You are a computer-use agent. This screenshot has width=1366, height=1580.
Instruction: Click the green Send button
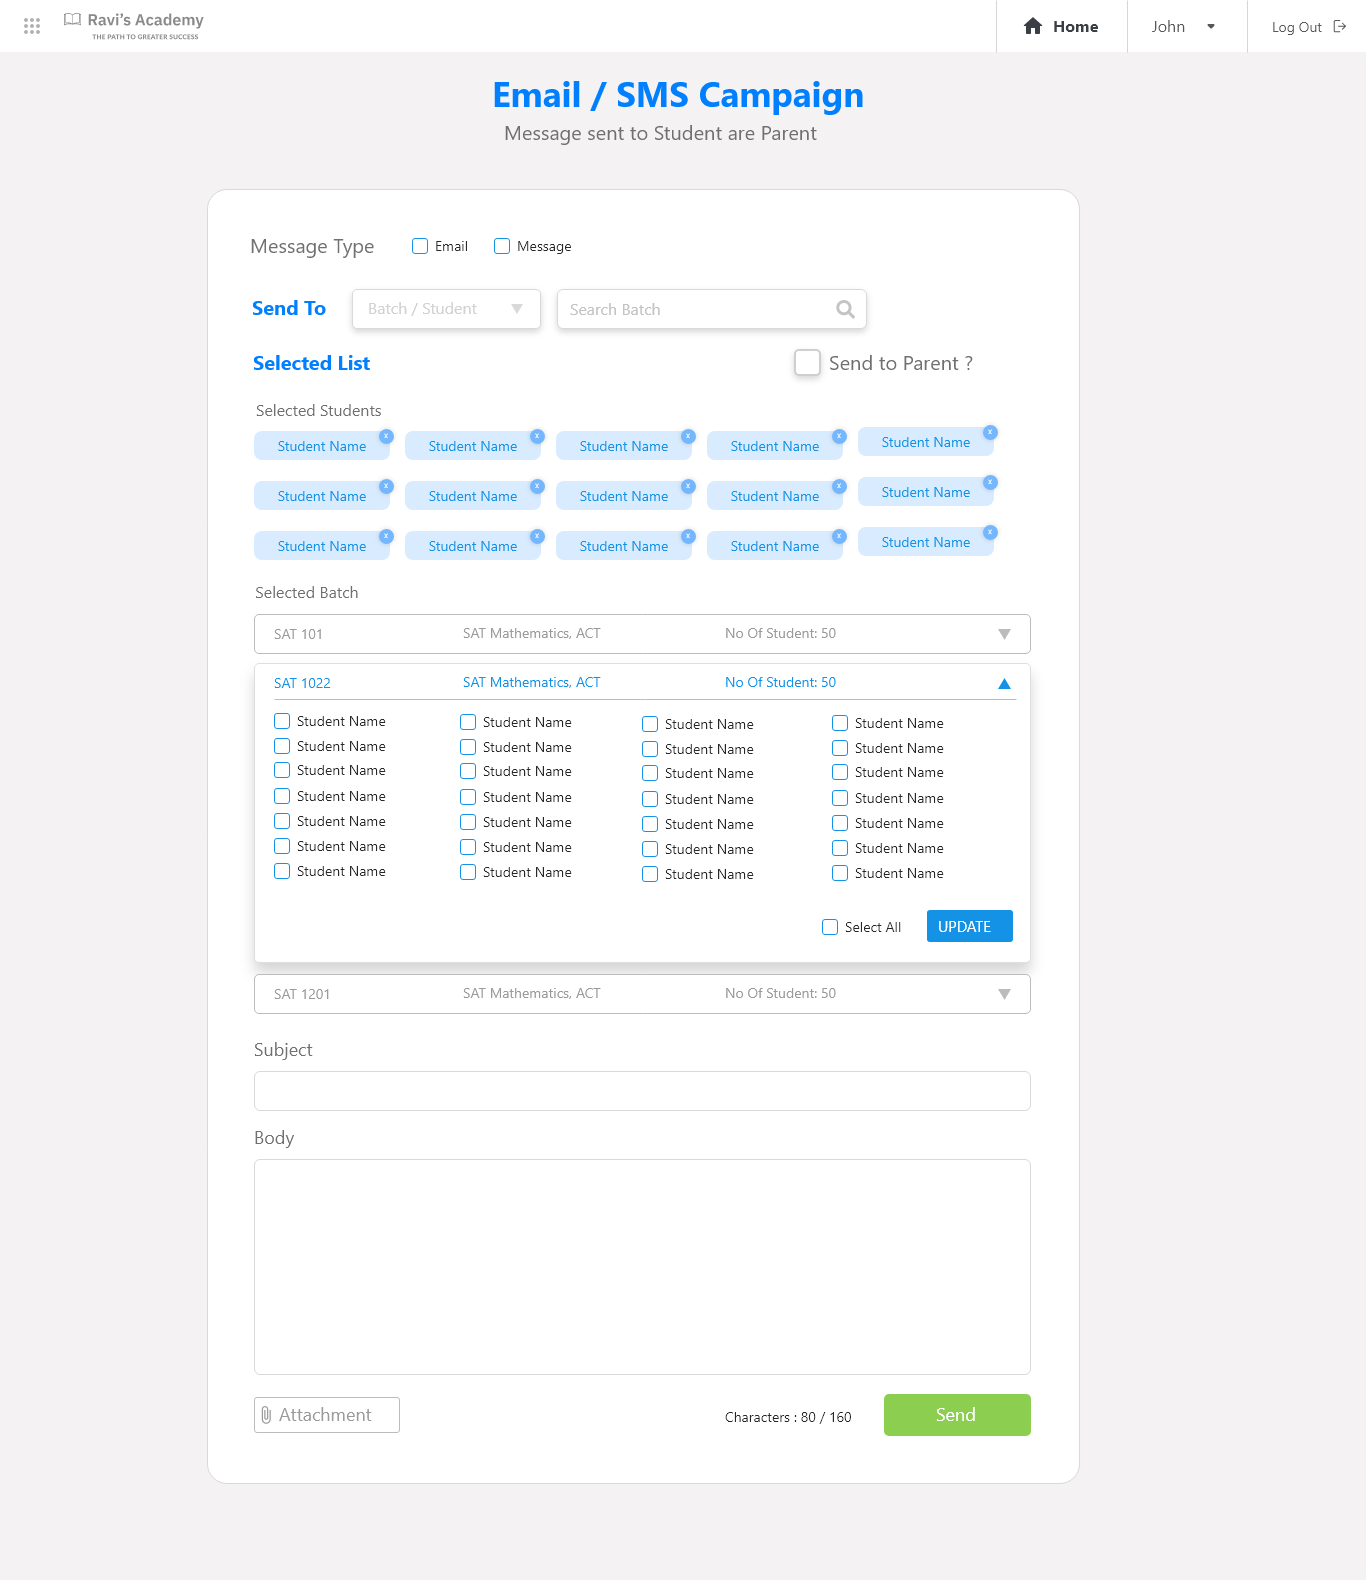click(957, 1415)
